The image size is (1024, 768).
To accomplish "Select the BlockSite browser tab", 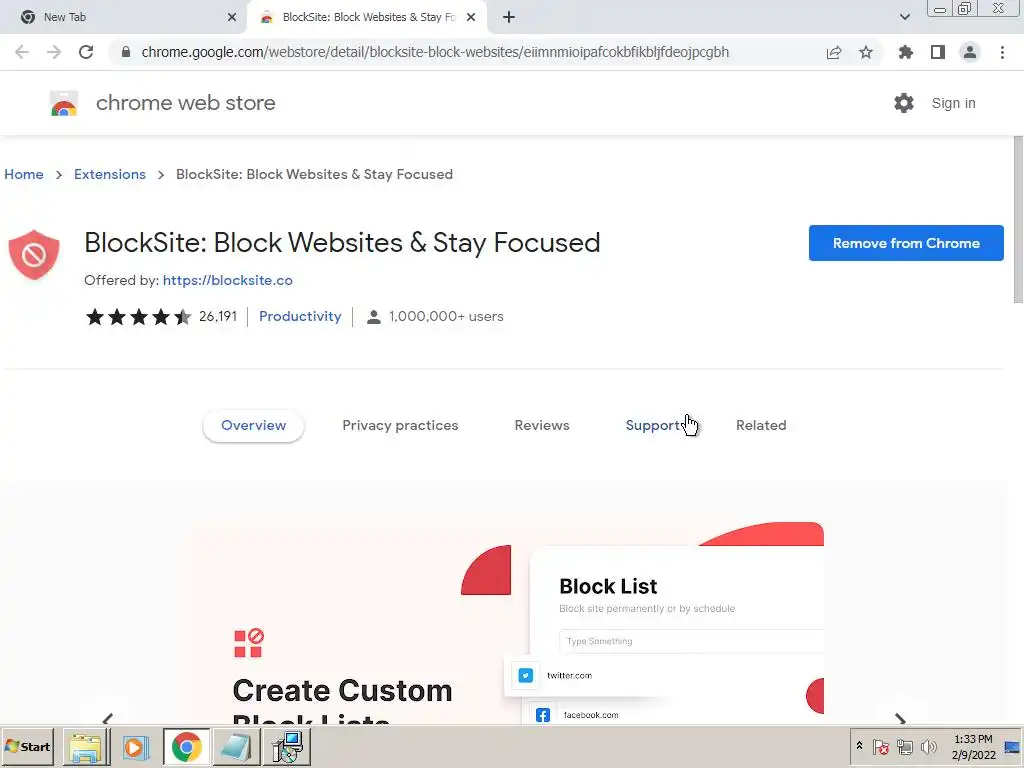I will (x=367, y=17).
